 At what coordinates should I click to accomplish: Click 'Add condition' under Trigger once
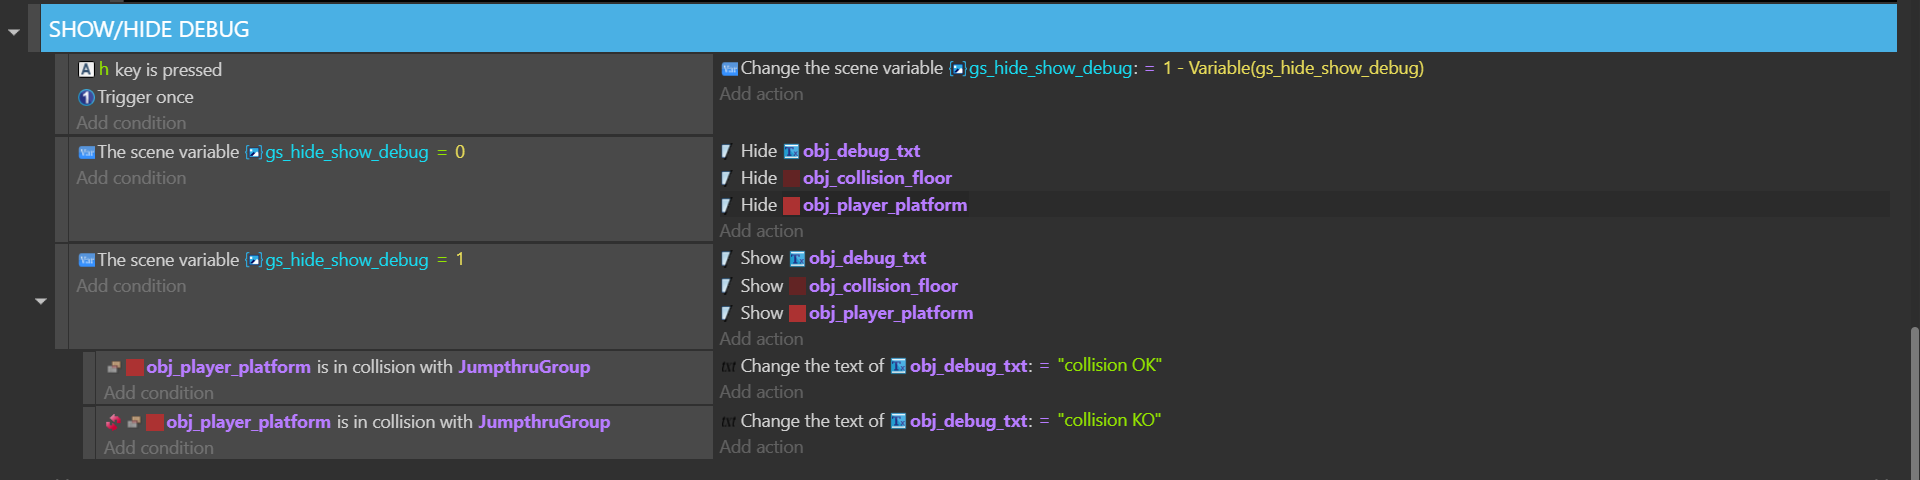point(131,123)
